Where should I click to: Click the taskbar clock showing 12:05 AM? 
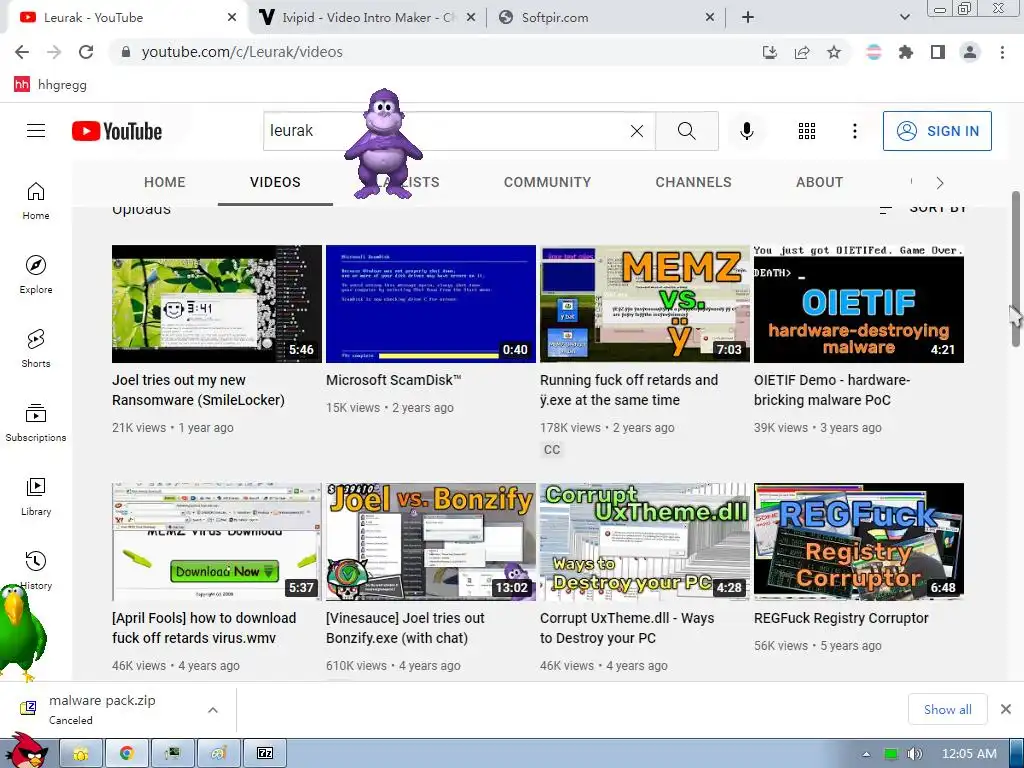click(x=969, y=754)
